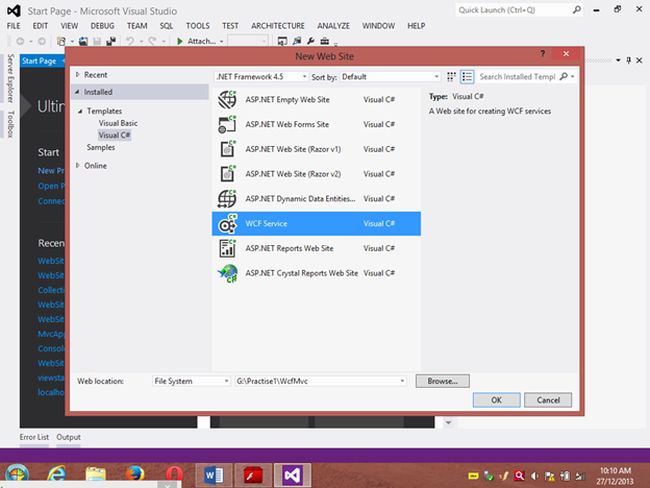Collapse the Installed node
This screenshot has height=488, width=650.
77,92
